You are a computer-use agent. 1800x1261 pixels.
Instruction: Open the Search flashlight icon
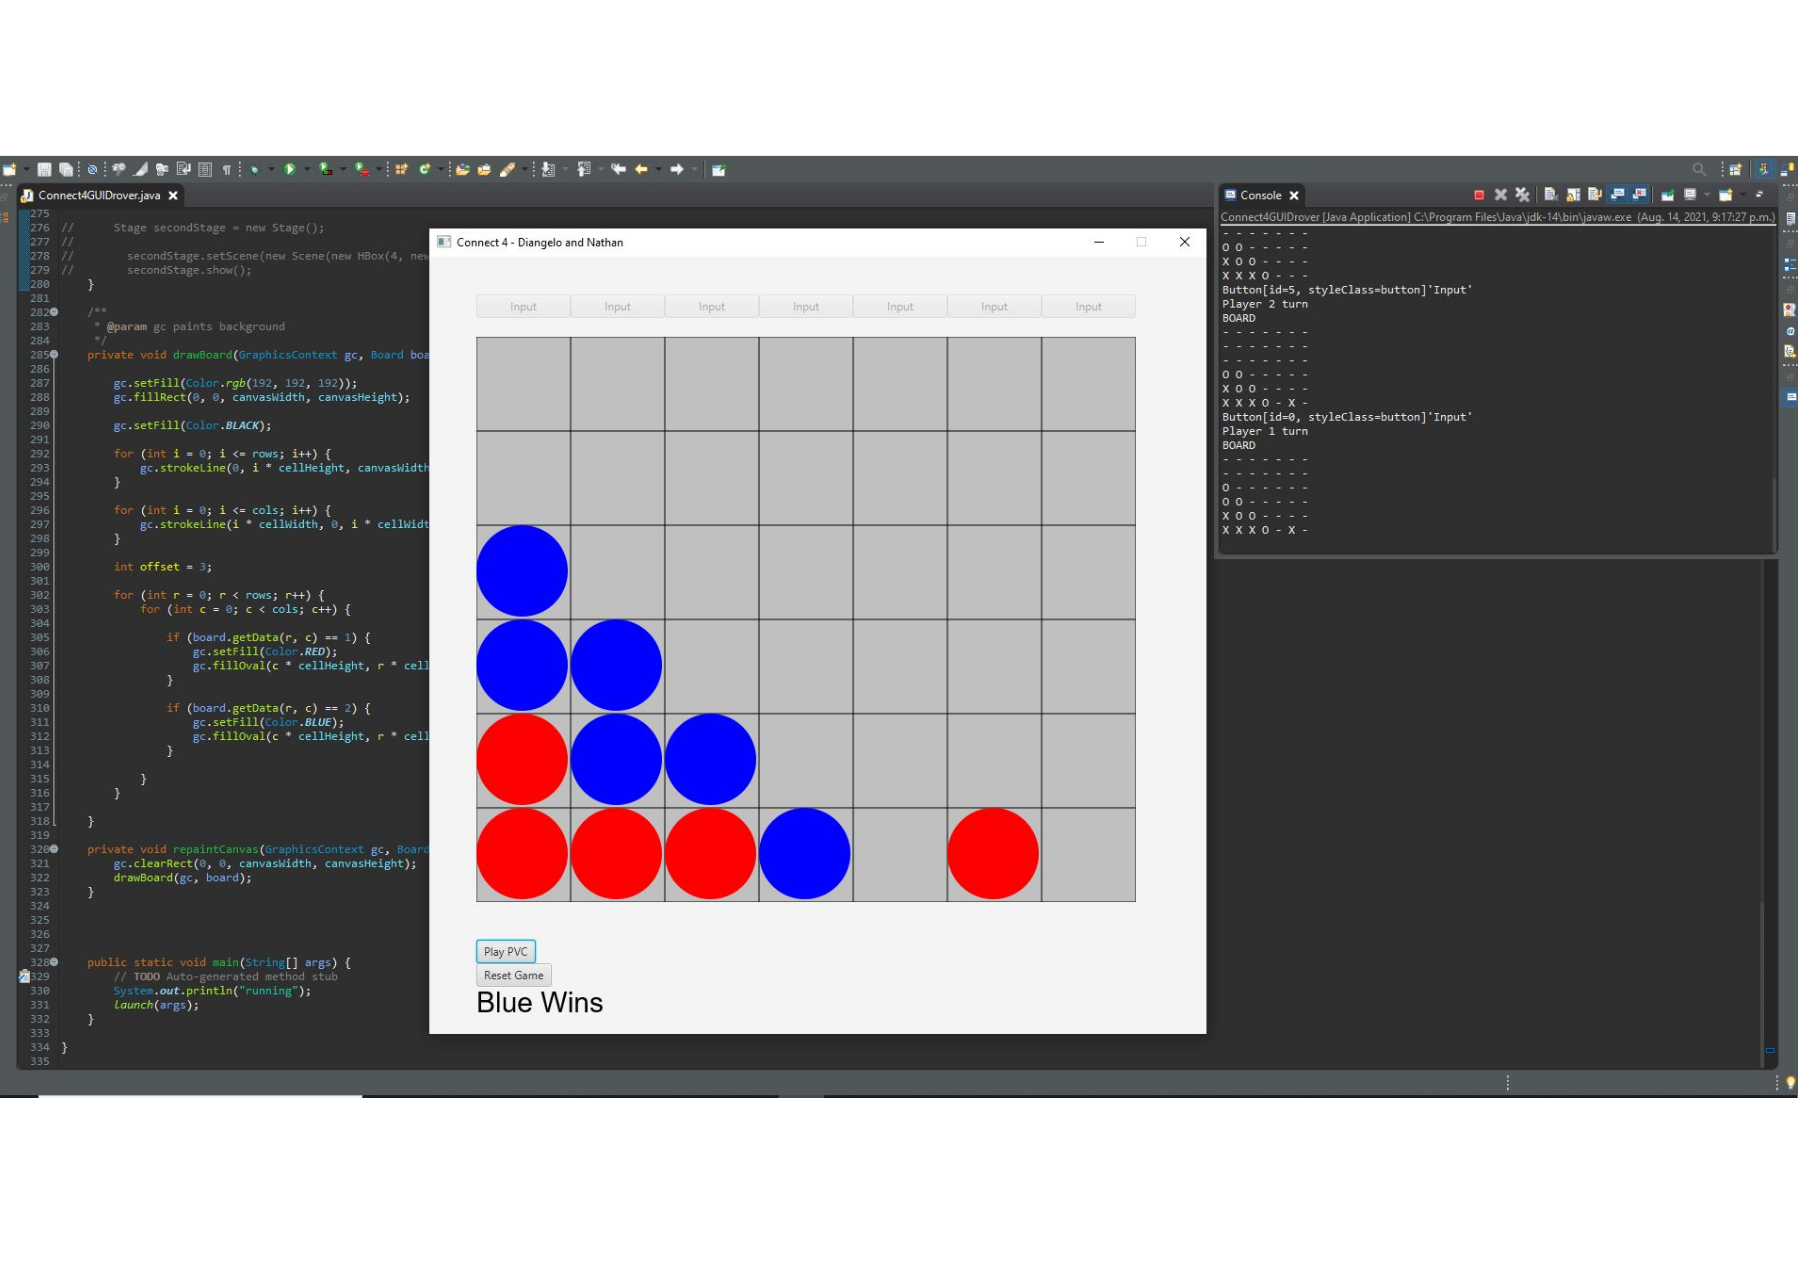coord(508,170)
